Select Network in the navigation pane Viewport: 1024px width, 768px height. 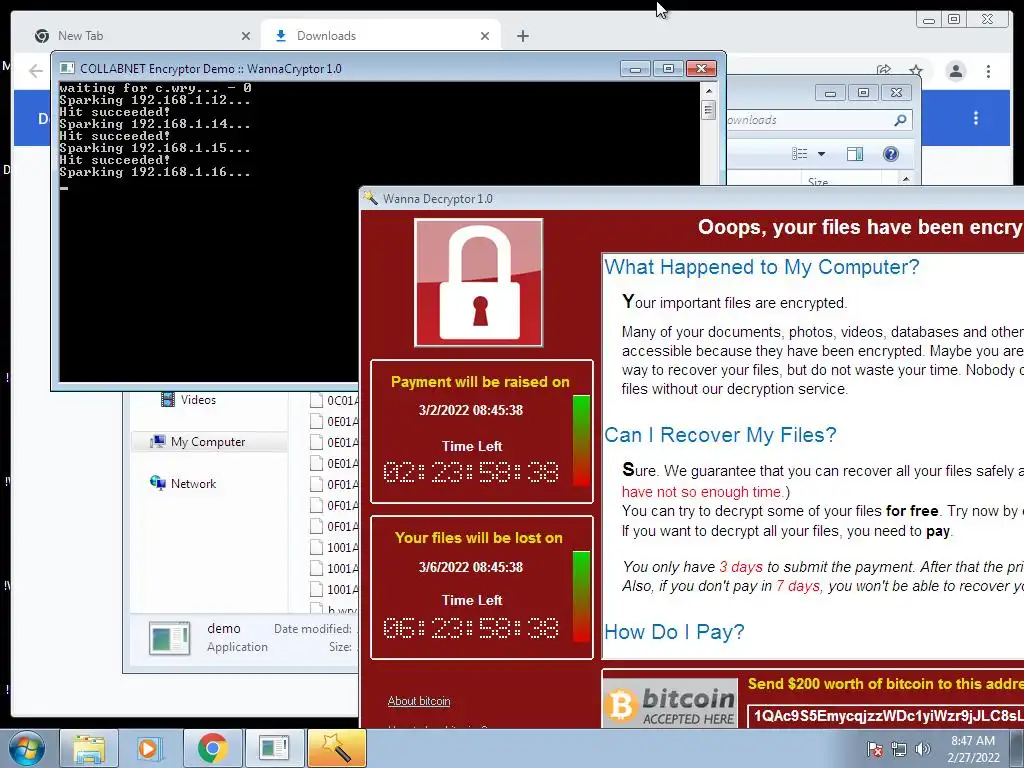click(x=193, y=483)
